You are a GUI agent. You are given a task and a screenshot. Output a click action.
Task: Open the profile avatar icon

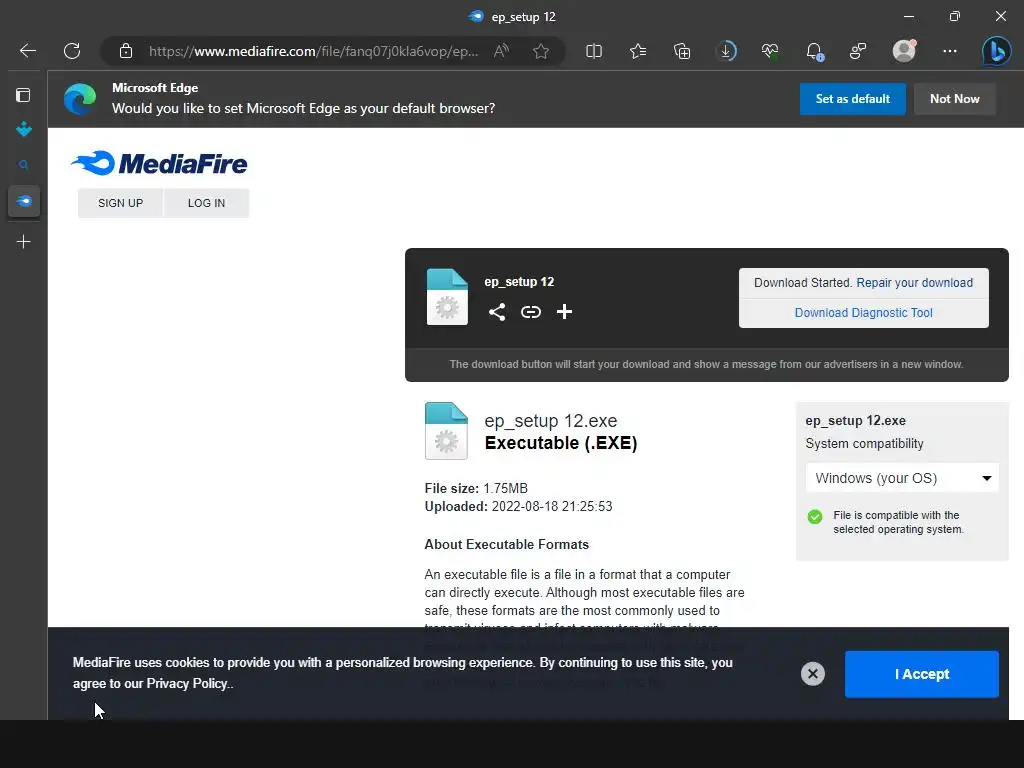point(904,51)
